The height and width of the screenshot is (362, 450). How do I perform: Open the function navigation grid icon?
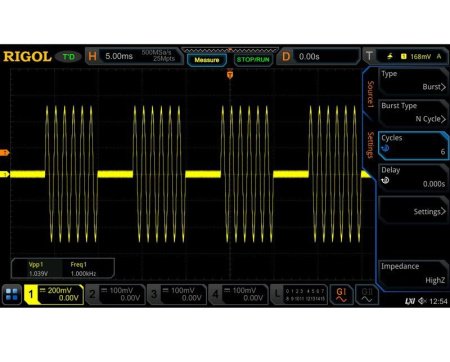click(x=12, y=295)
